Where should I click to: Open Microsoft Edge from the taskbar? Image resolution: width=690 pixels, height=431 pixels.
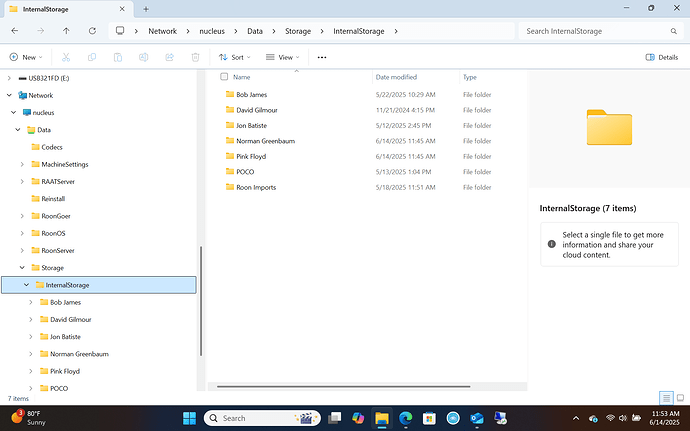405,418
